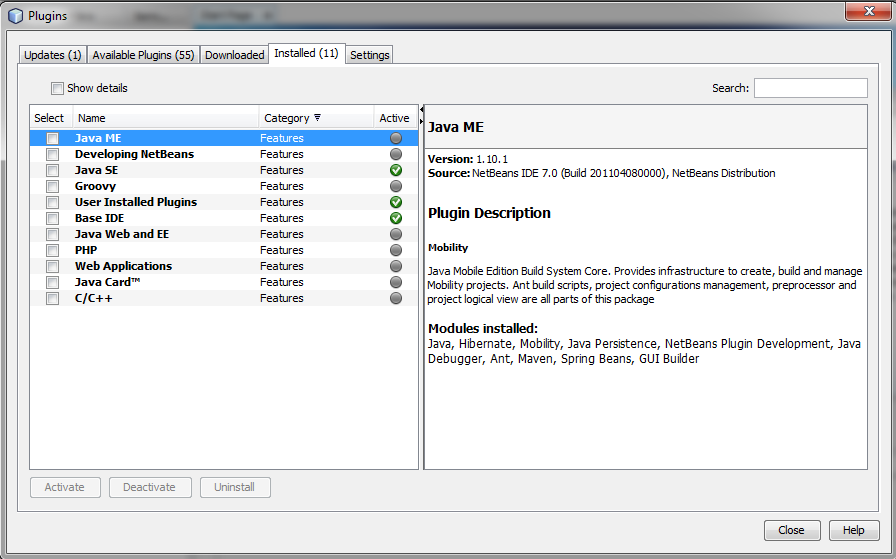Click the Plugins window cube icon

pyautogui.click(x=16, y=16)
